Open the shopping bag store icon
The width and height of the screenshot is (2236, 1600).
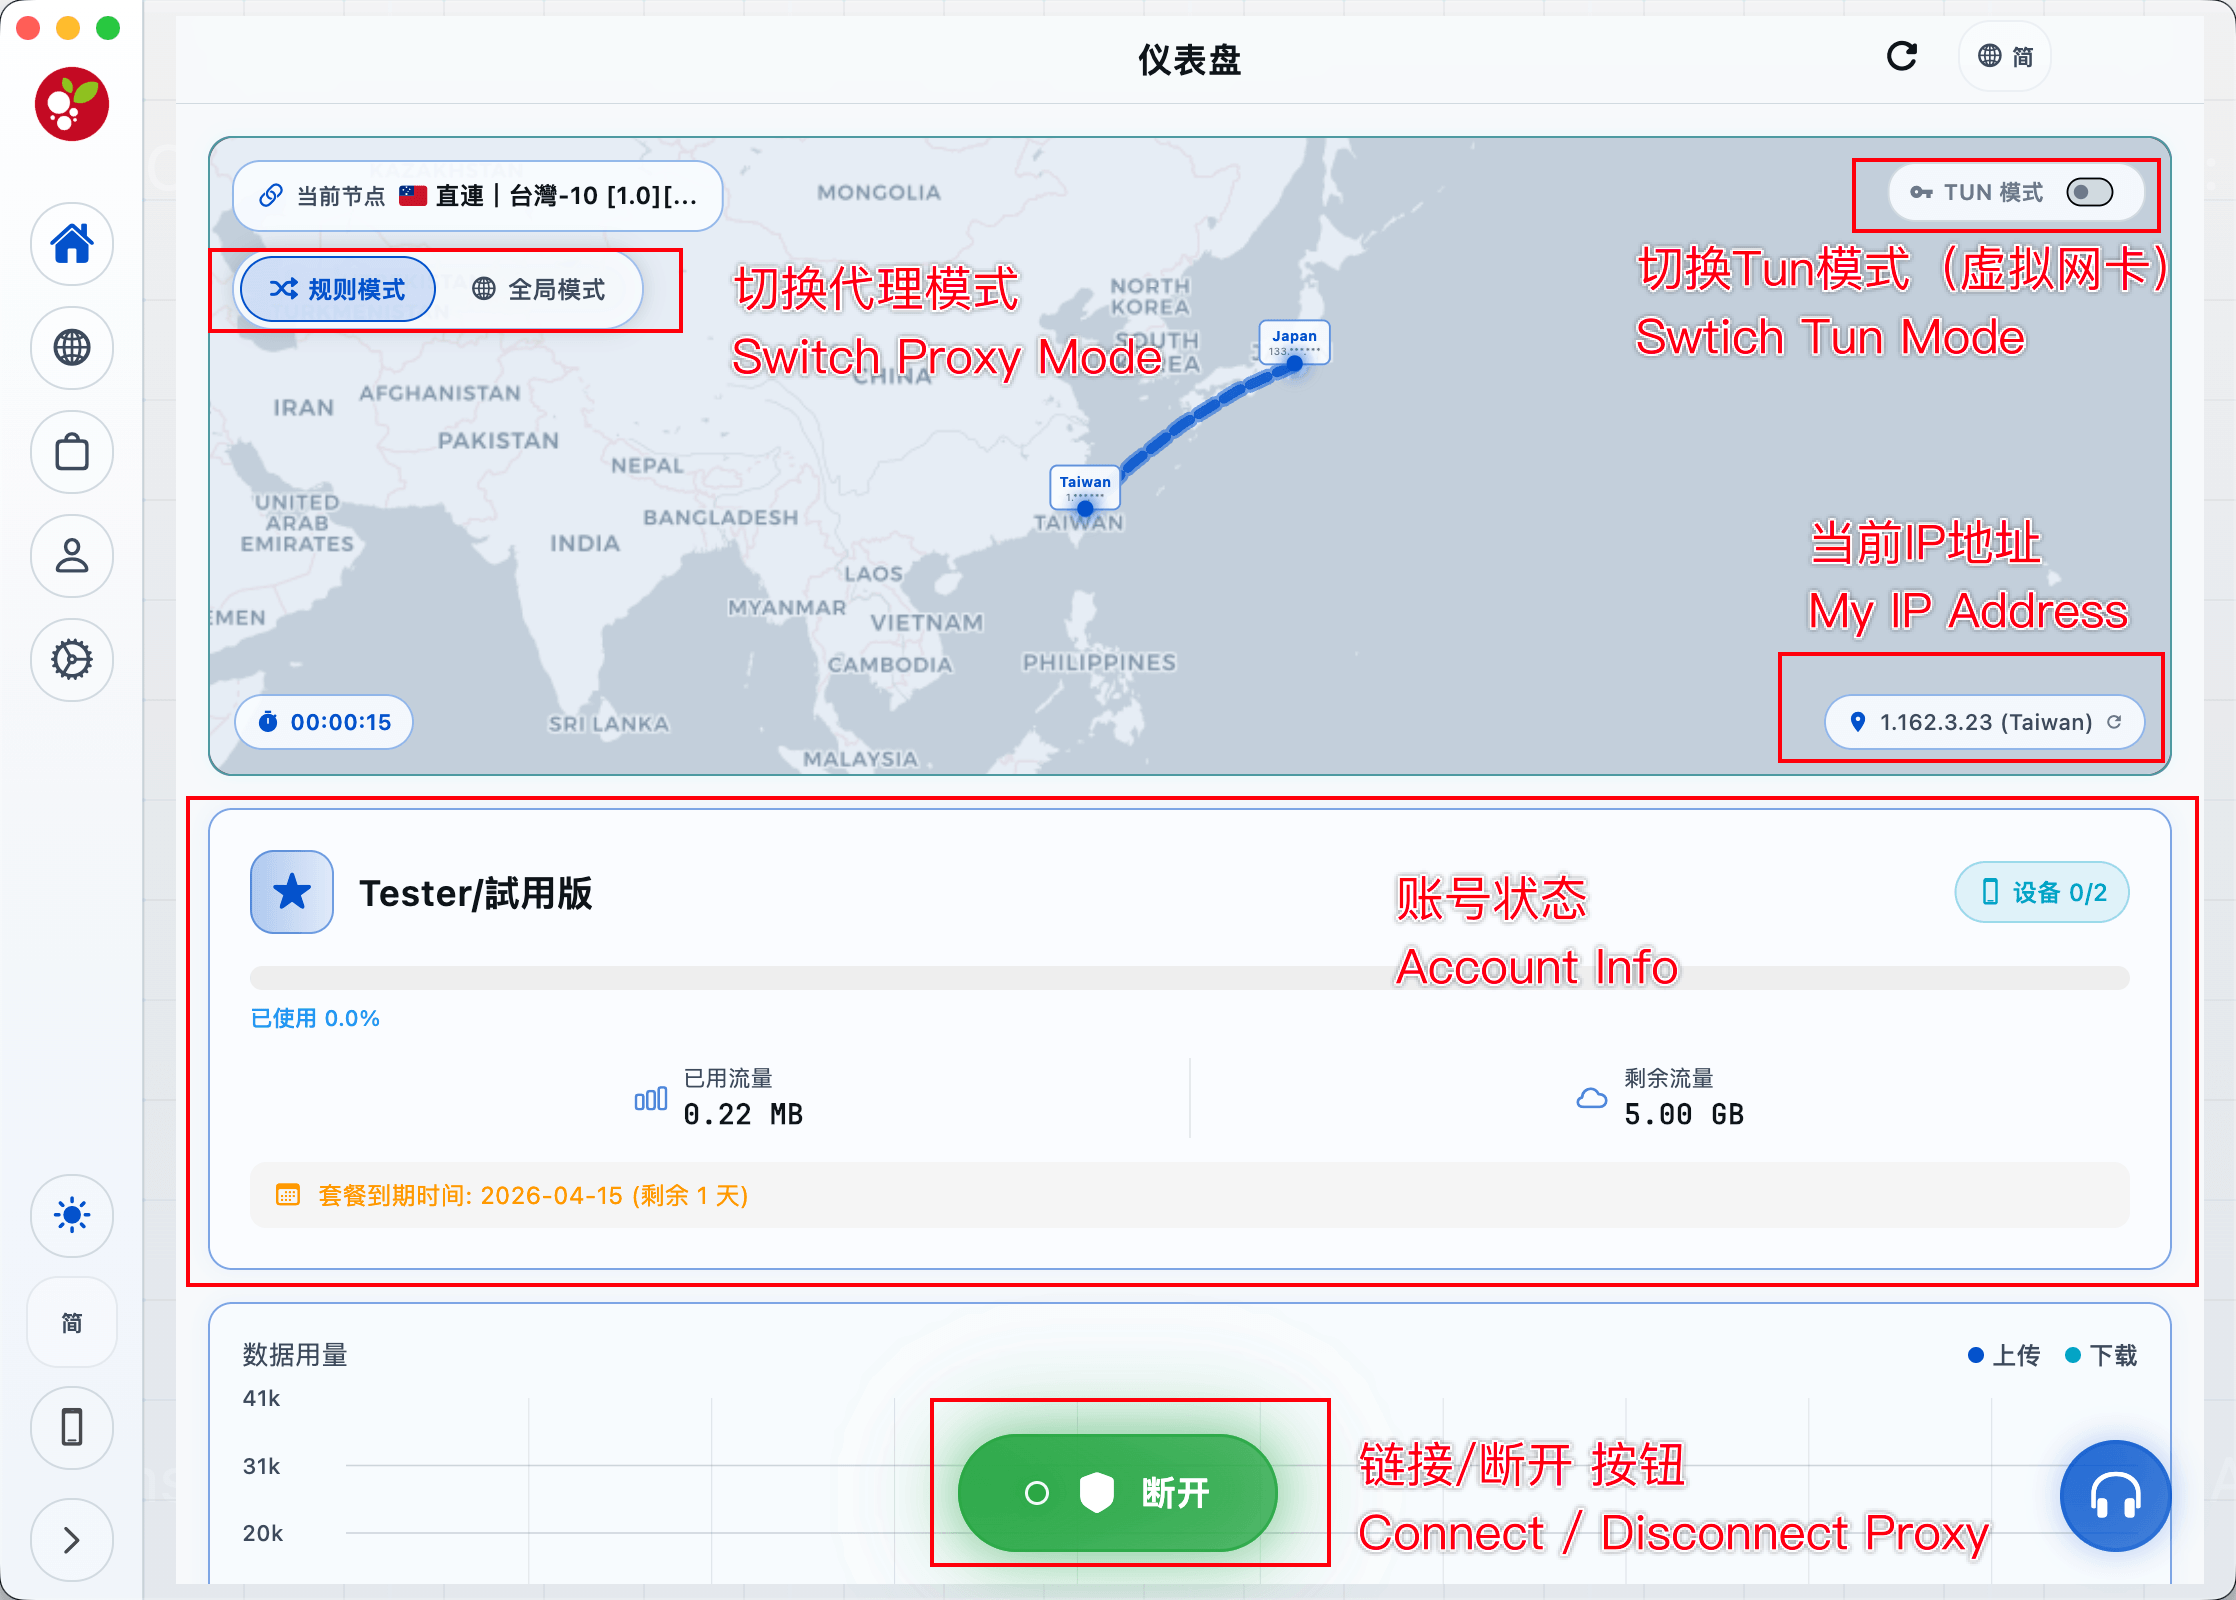coord(72,452)
